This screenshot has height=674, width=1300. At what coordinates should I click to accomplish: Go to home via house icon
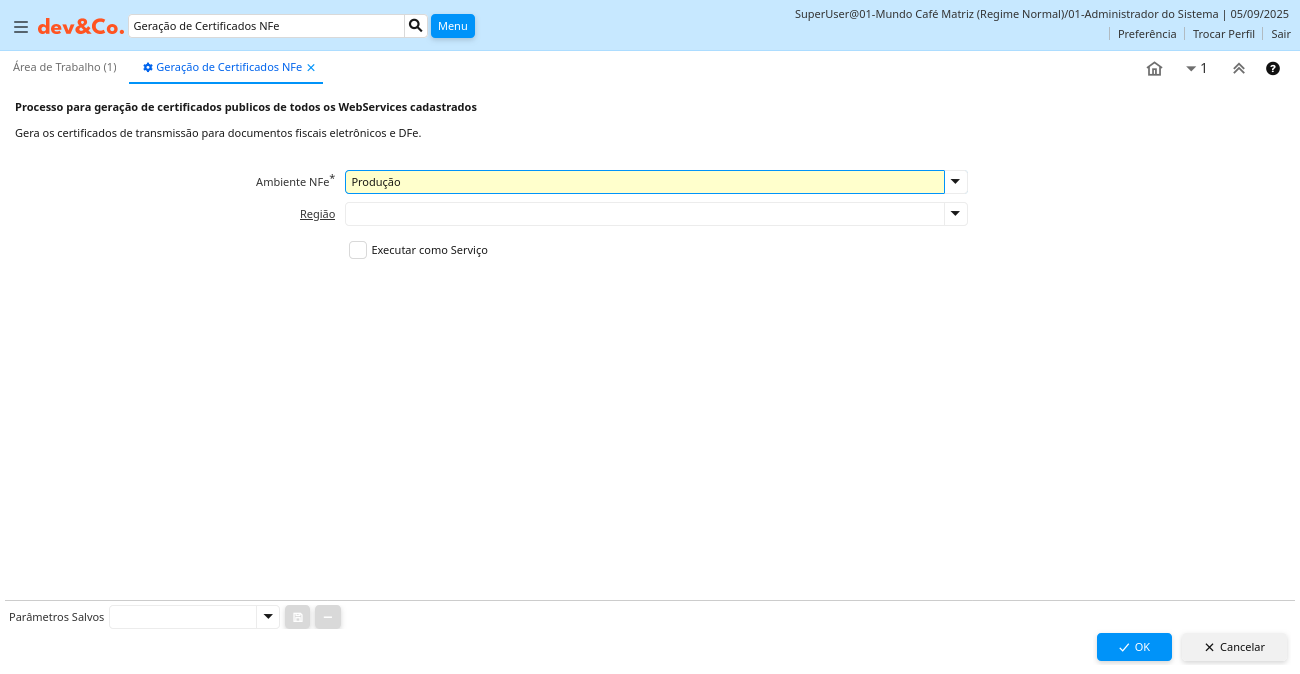(1154, 69)
